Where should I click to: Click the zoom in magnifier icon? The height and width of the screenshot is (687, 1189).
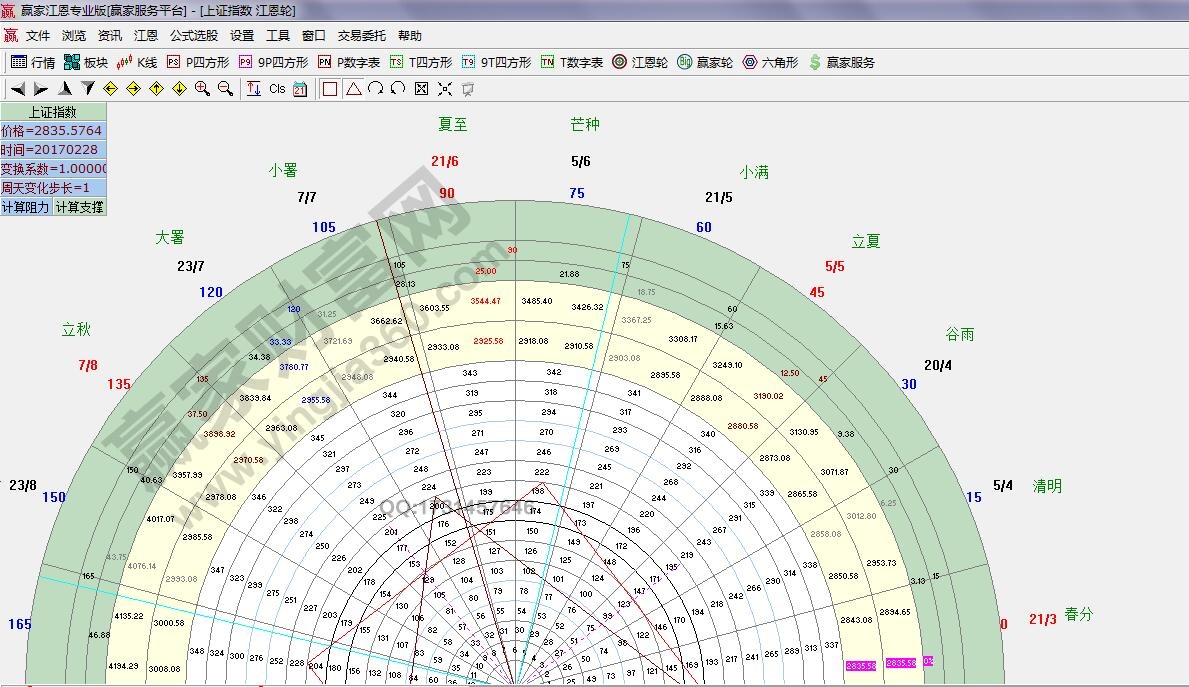(x=202, y=89)
